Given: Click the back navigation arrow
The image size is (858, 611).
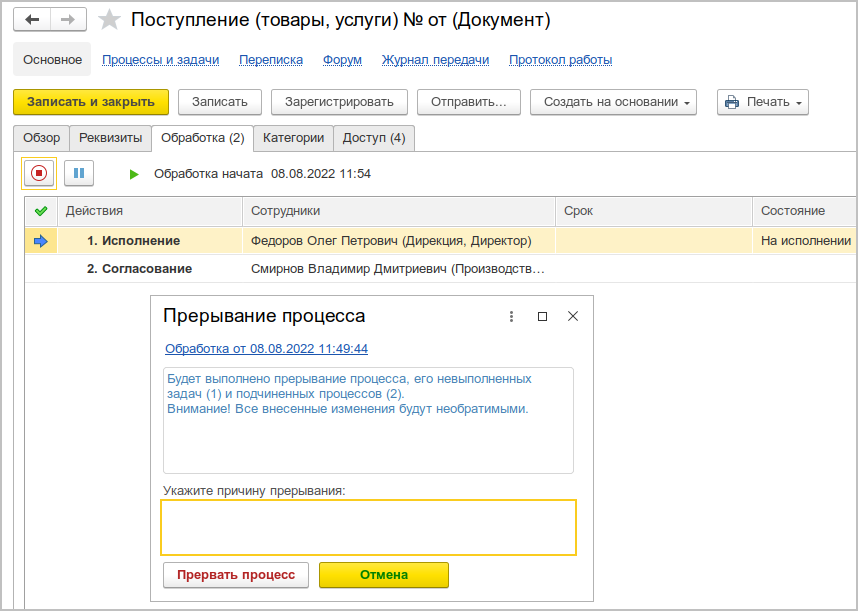Looking at the screenshot, I should 32,20.
